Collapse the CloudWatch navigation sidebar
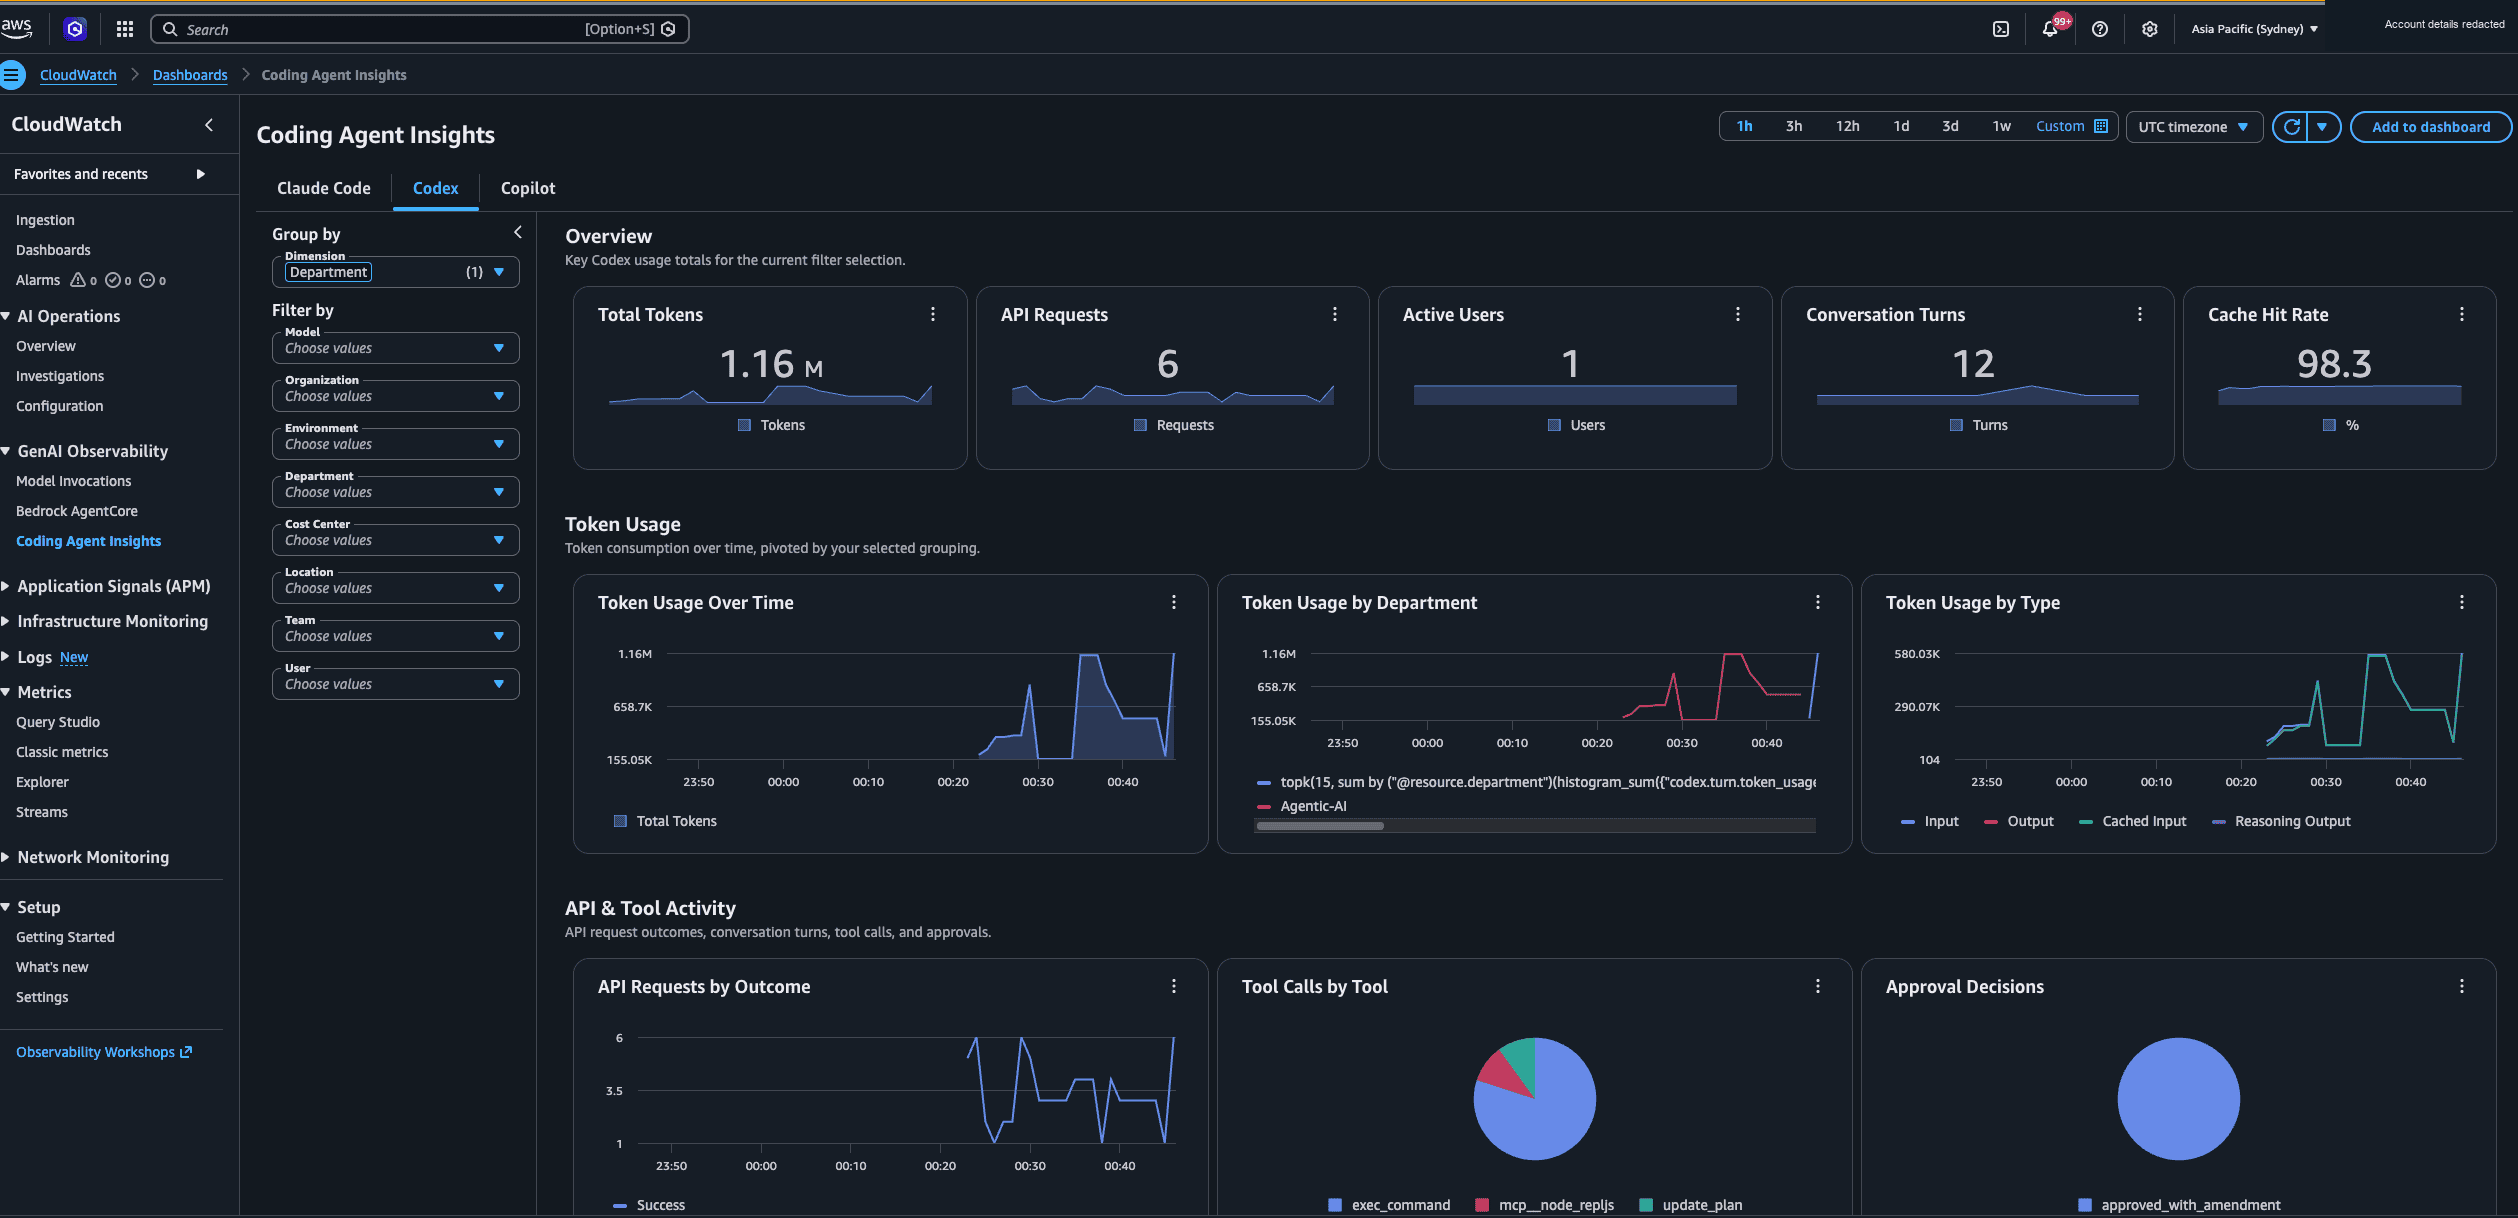2518x1218 pixels. click(209, 125)
